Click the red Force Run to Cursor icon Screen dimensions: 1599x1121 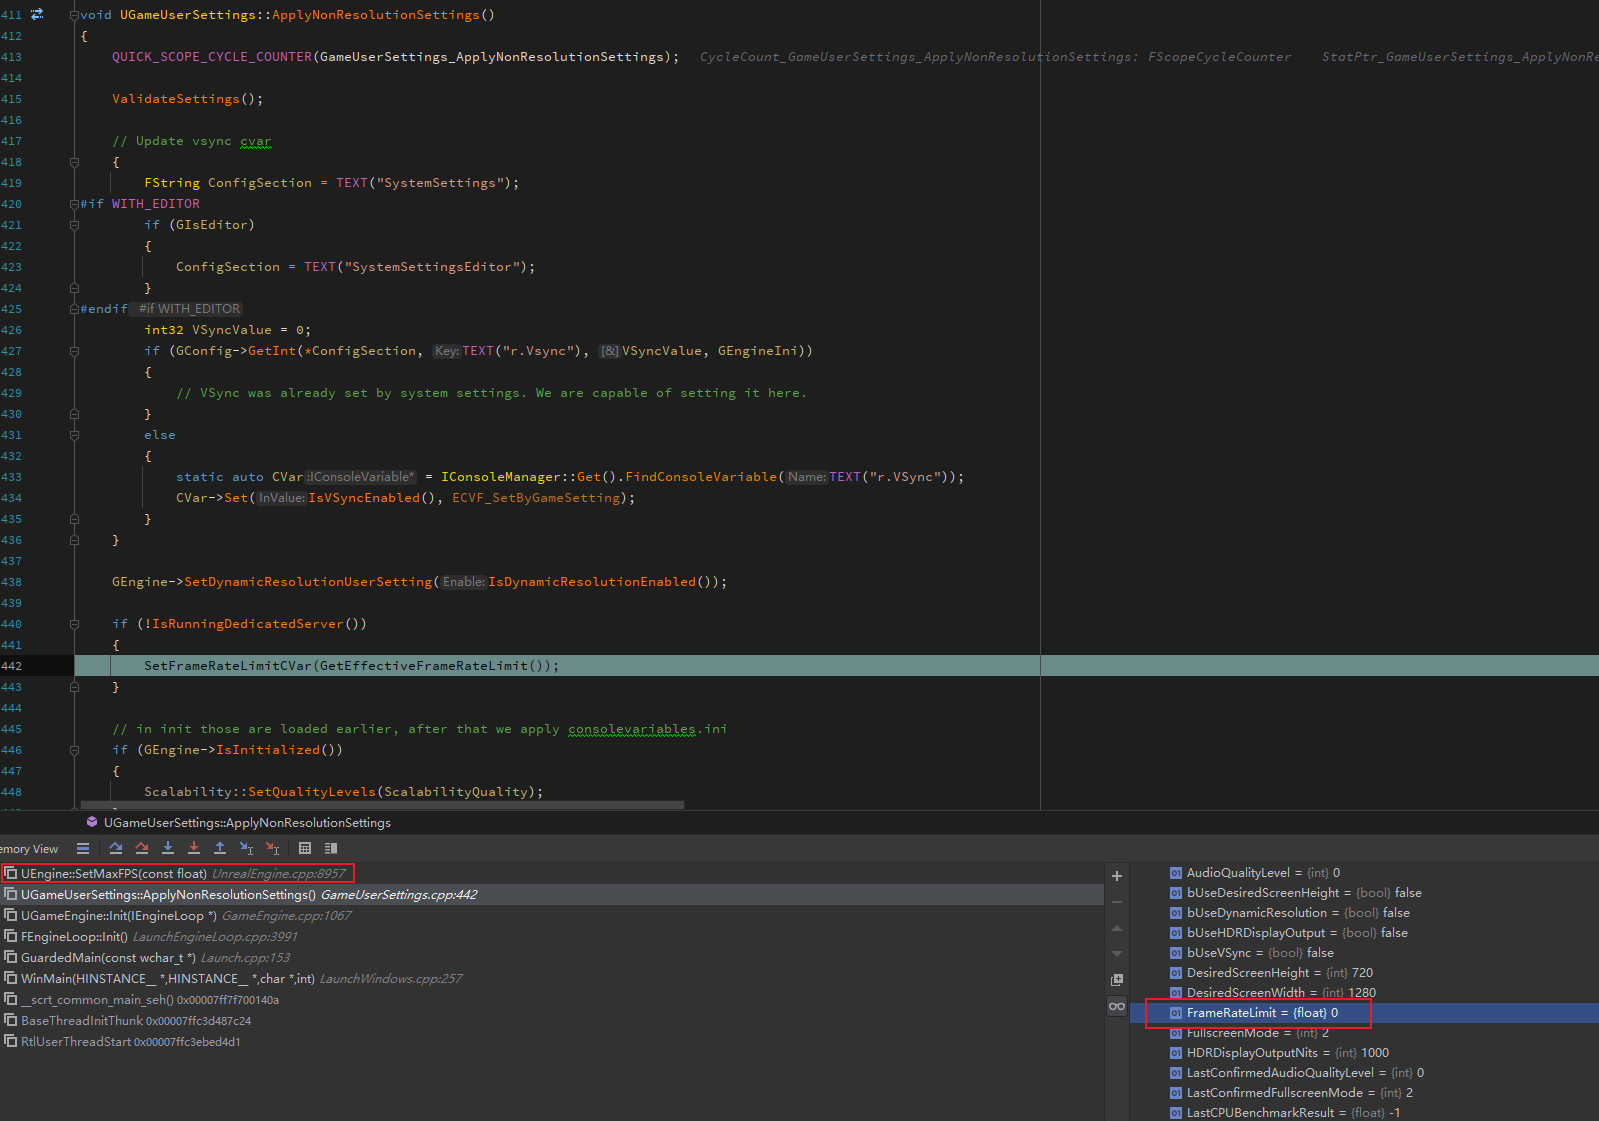pos(272,848)
